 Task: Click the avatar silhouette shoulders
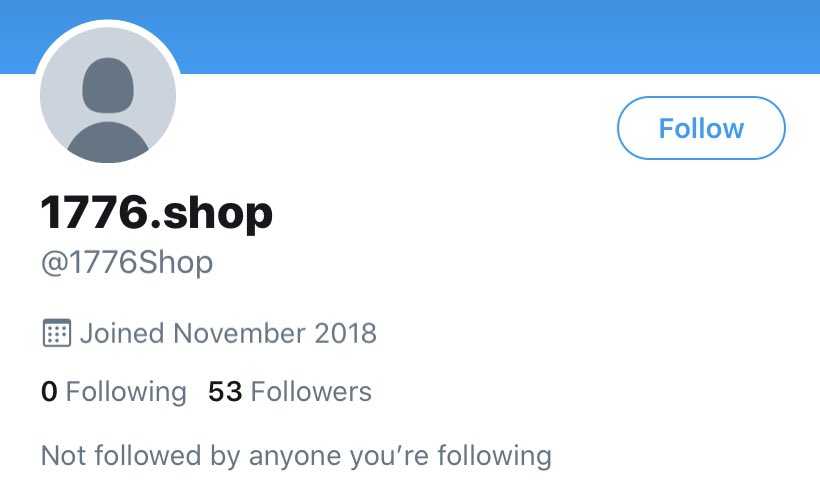(x=108, y=142)
